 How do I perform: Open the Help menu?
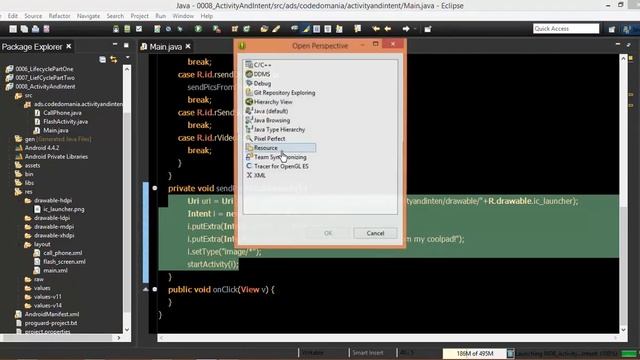coord(207,16)
